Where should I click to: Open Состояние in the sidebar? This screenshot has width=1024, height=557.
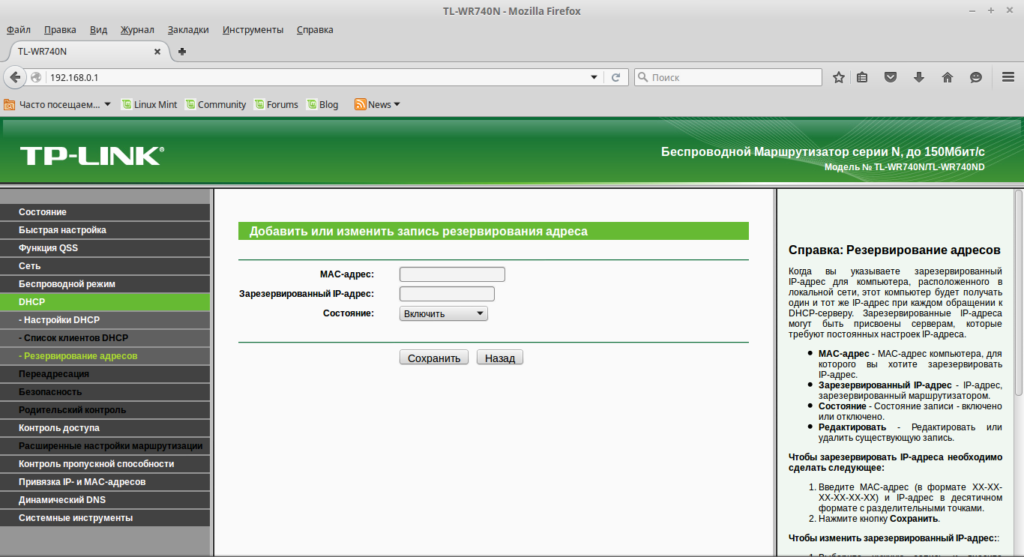pyautogui.click(x=105, y=212)
